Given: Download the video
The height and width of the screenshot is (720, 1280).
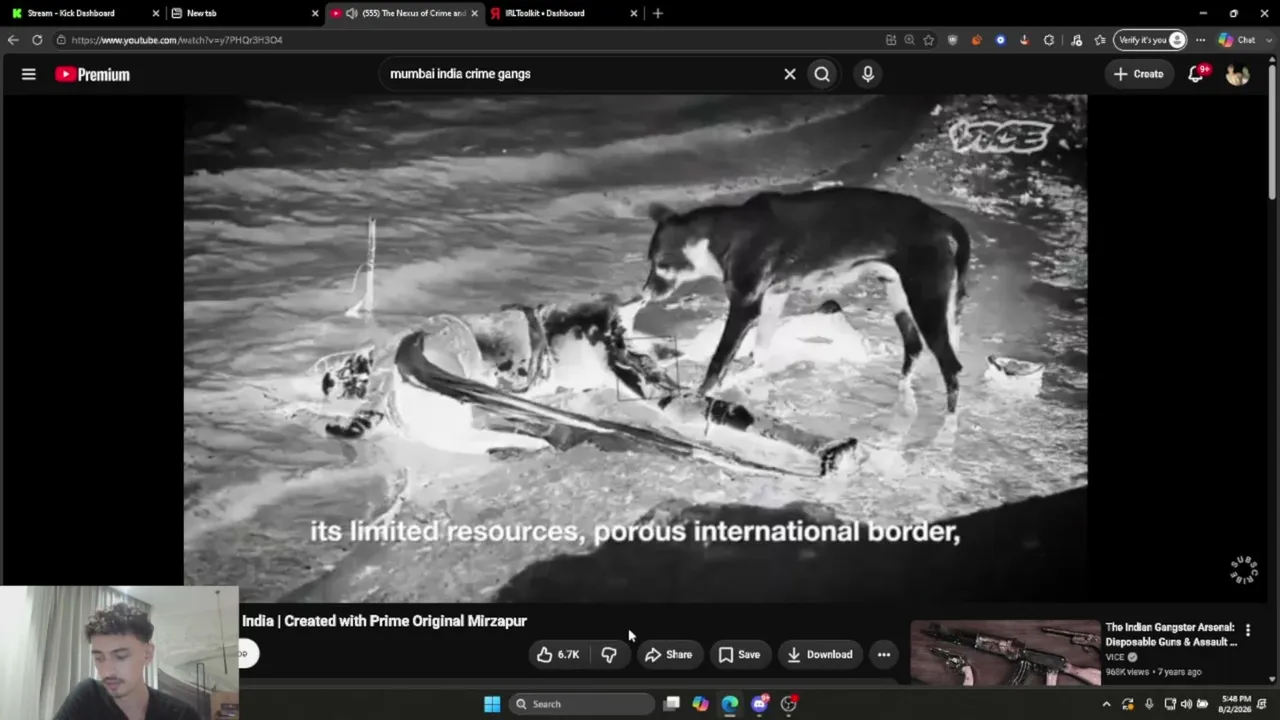Looking at the screenshot, I should coord(819,655).
